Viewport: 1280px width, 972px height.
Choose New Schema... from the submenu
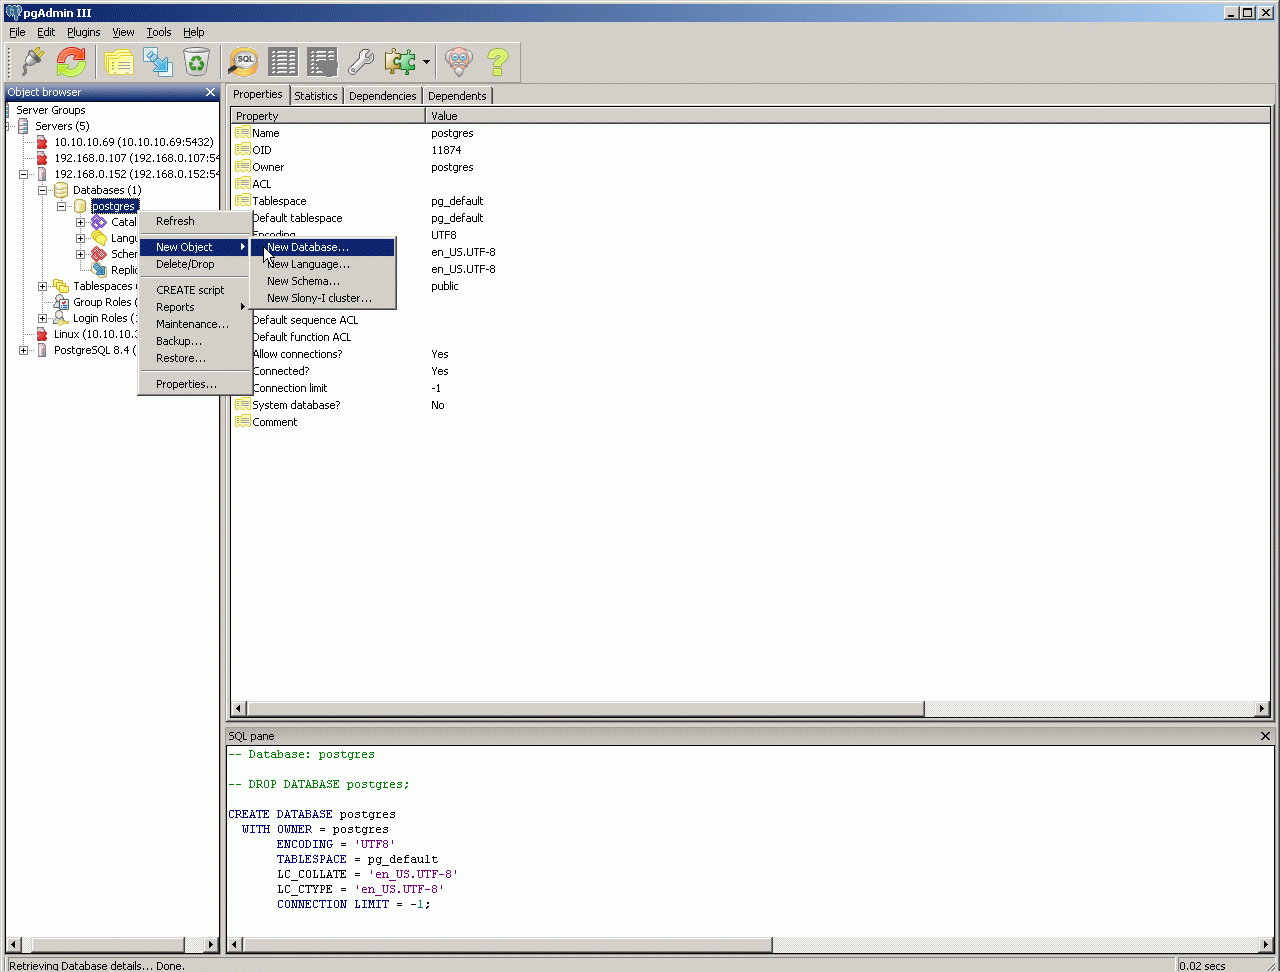[x=323, y=281]
